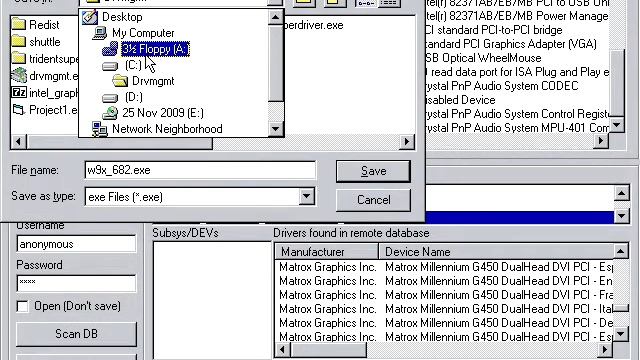Select the shuttle folder icon
The image size is (640, 360).
[19, 42]
